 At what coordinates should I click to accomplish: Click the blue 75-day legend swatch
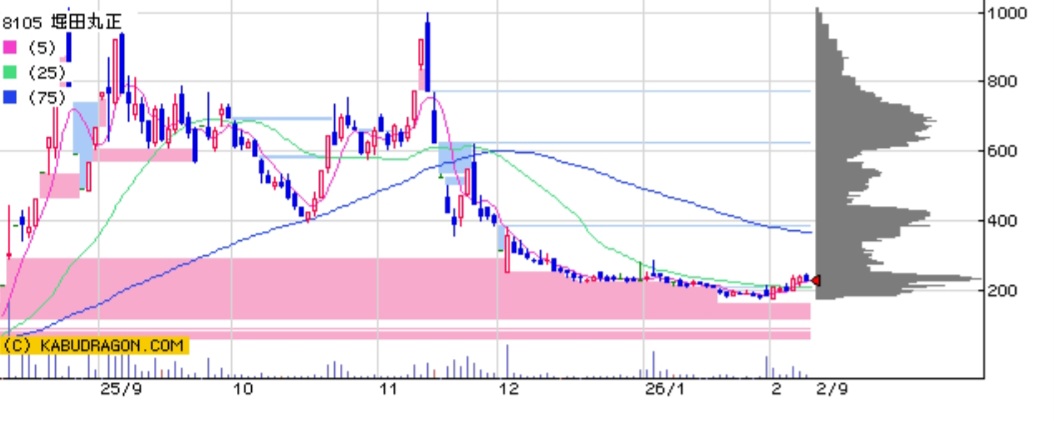[x=10, y=97]
